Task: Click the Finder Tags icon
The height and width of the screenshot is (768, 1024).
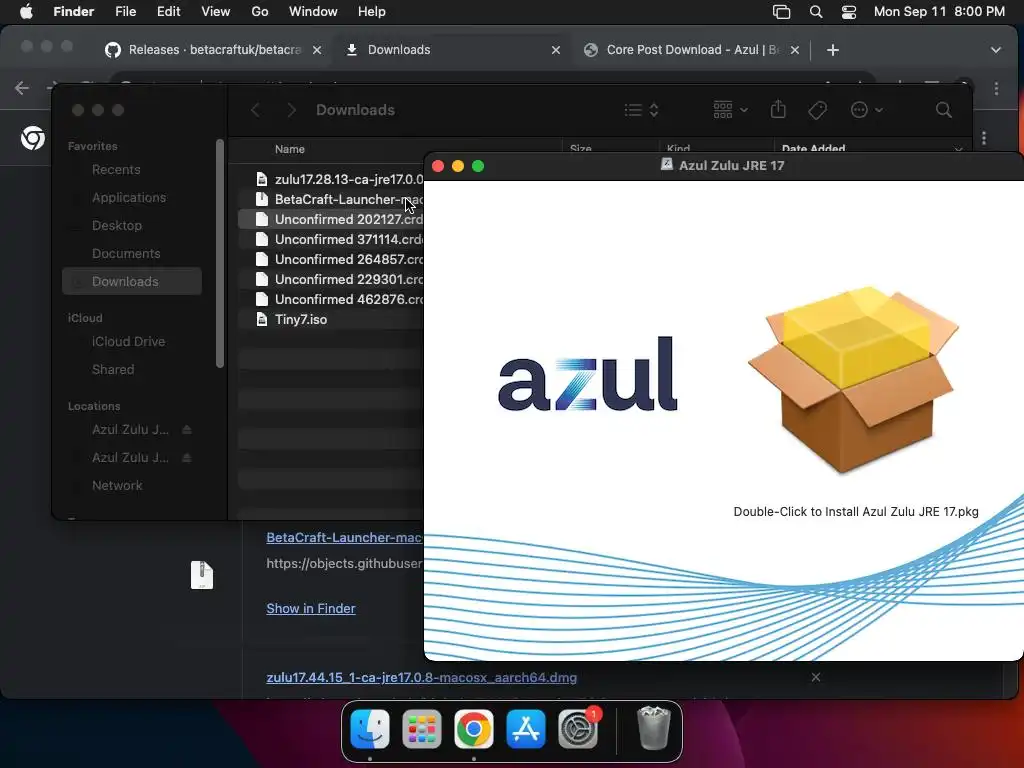Action: (x=817, y=110)
